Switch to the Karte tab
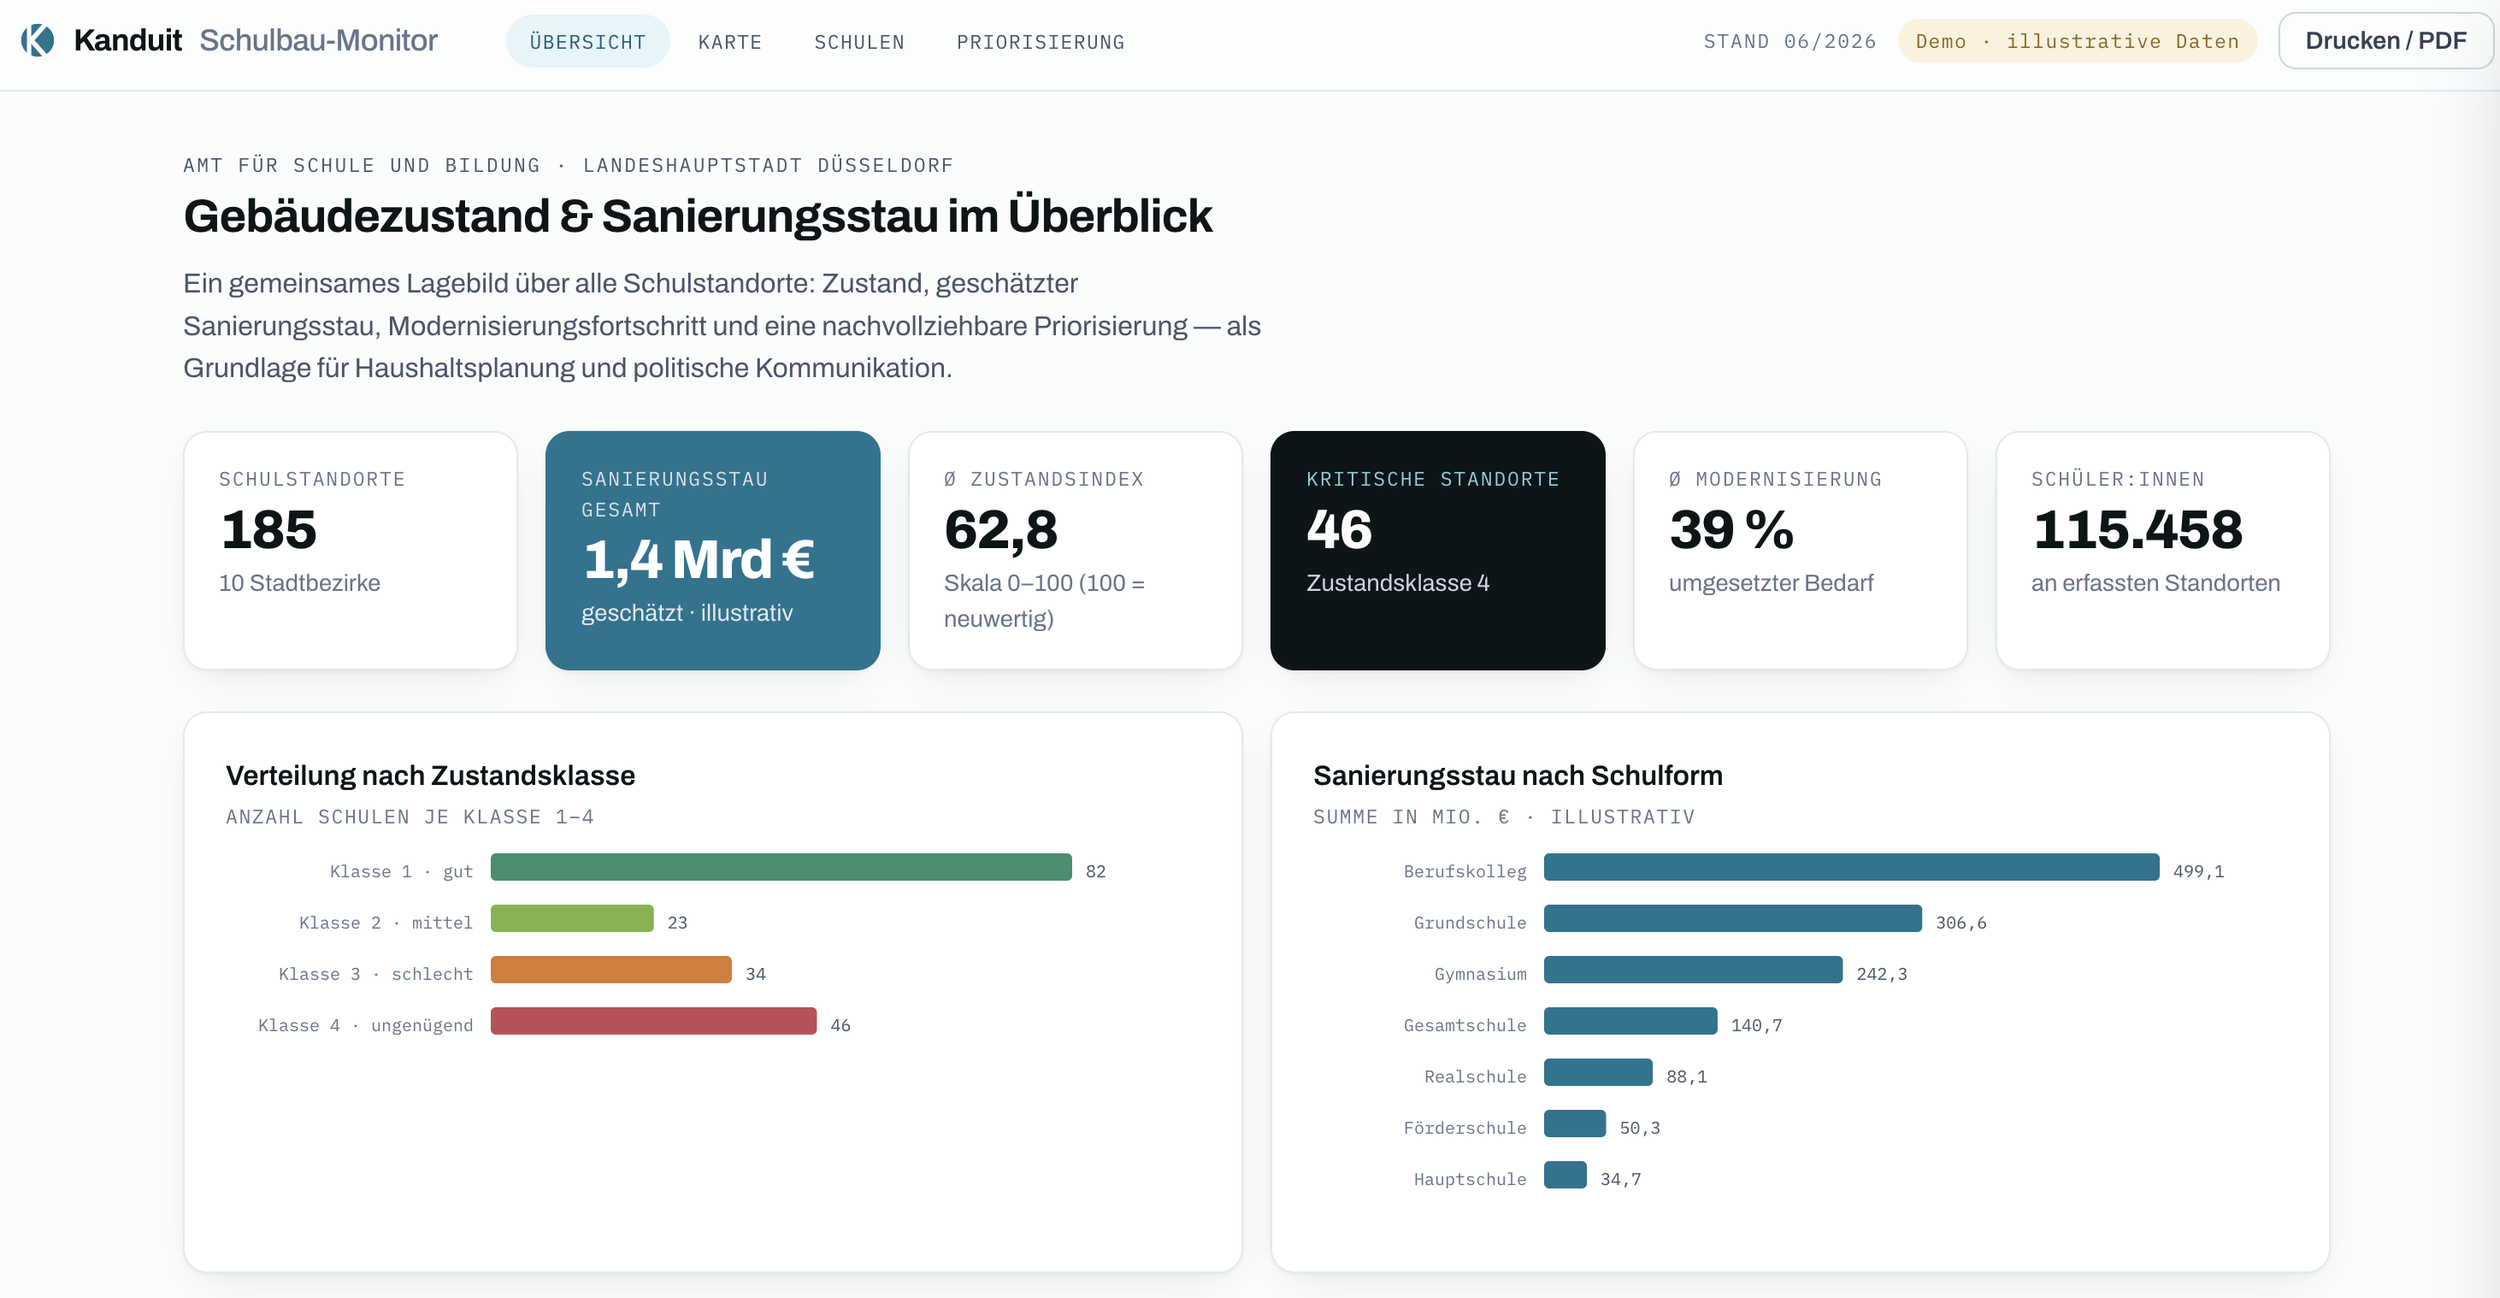This screenshot has height=1298, width=2500. coord(730,42)
